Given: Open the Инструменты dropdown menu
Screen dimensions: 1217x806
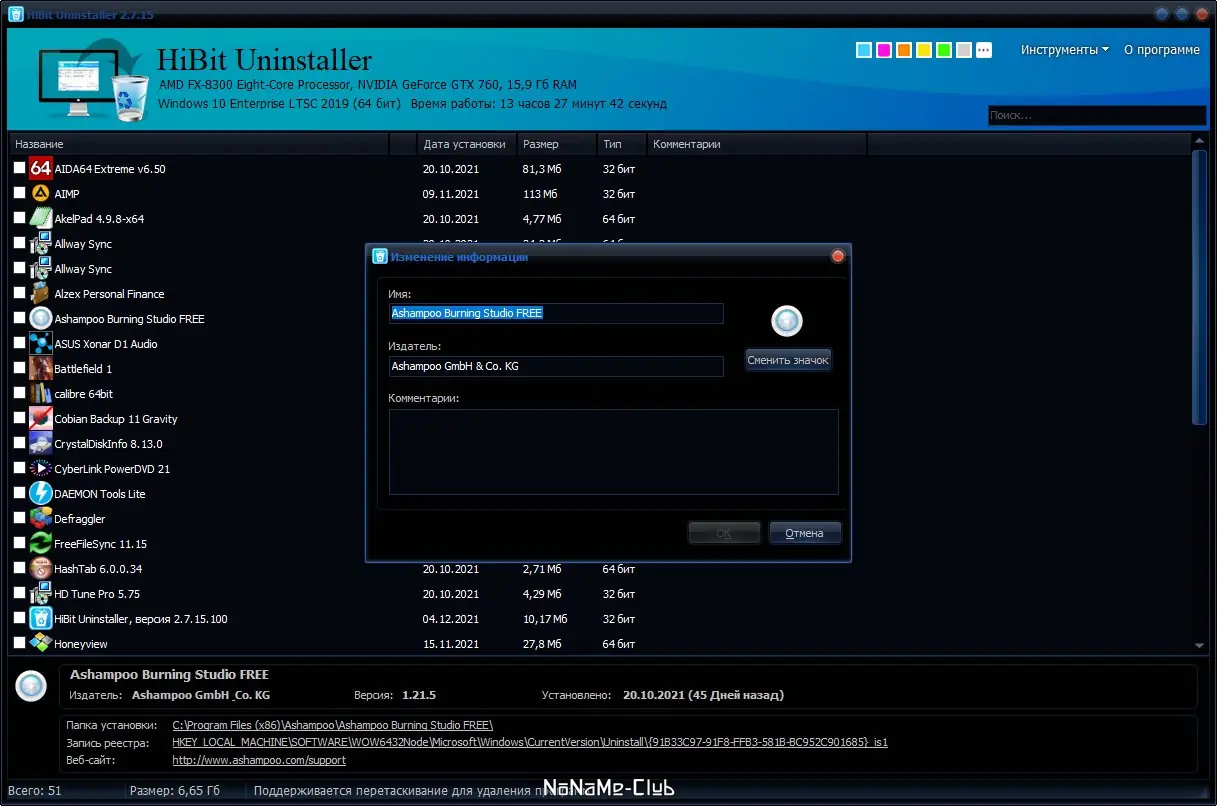Looking at the screenshot, I should pyautogui.click(x=1064, y=50).
